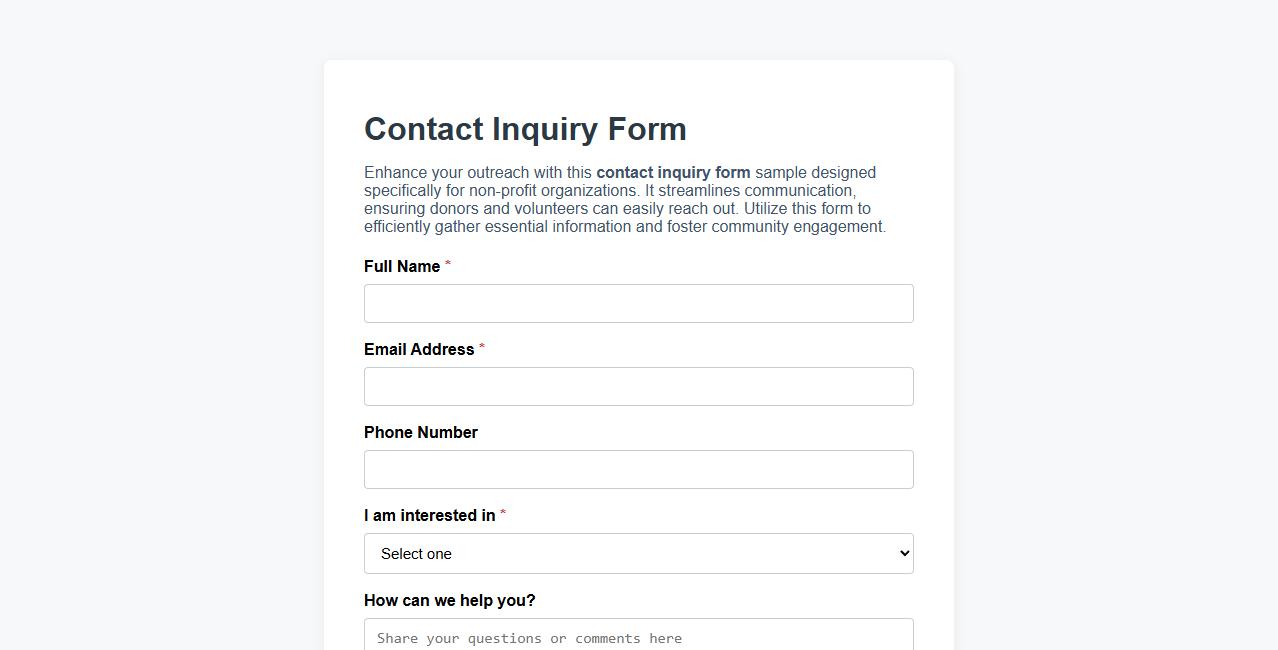Viewport: 1278px width, 650px height.
Task: Click the Email Address label
Action: click(x=419, y=349)
